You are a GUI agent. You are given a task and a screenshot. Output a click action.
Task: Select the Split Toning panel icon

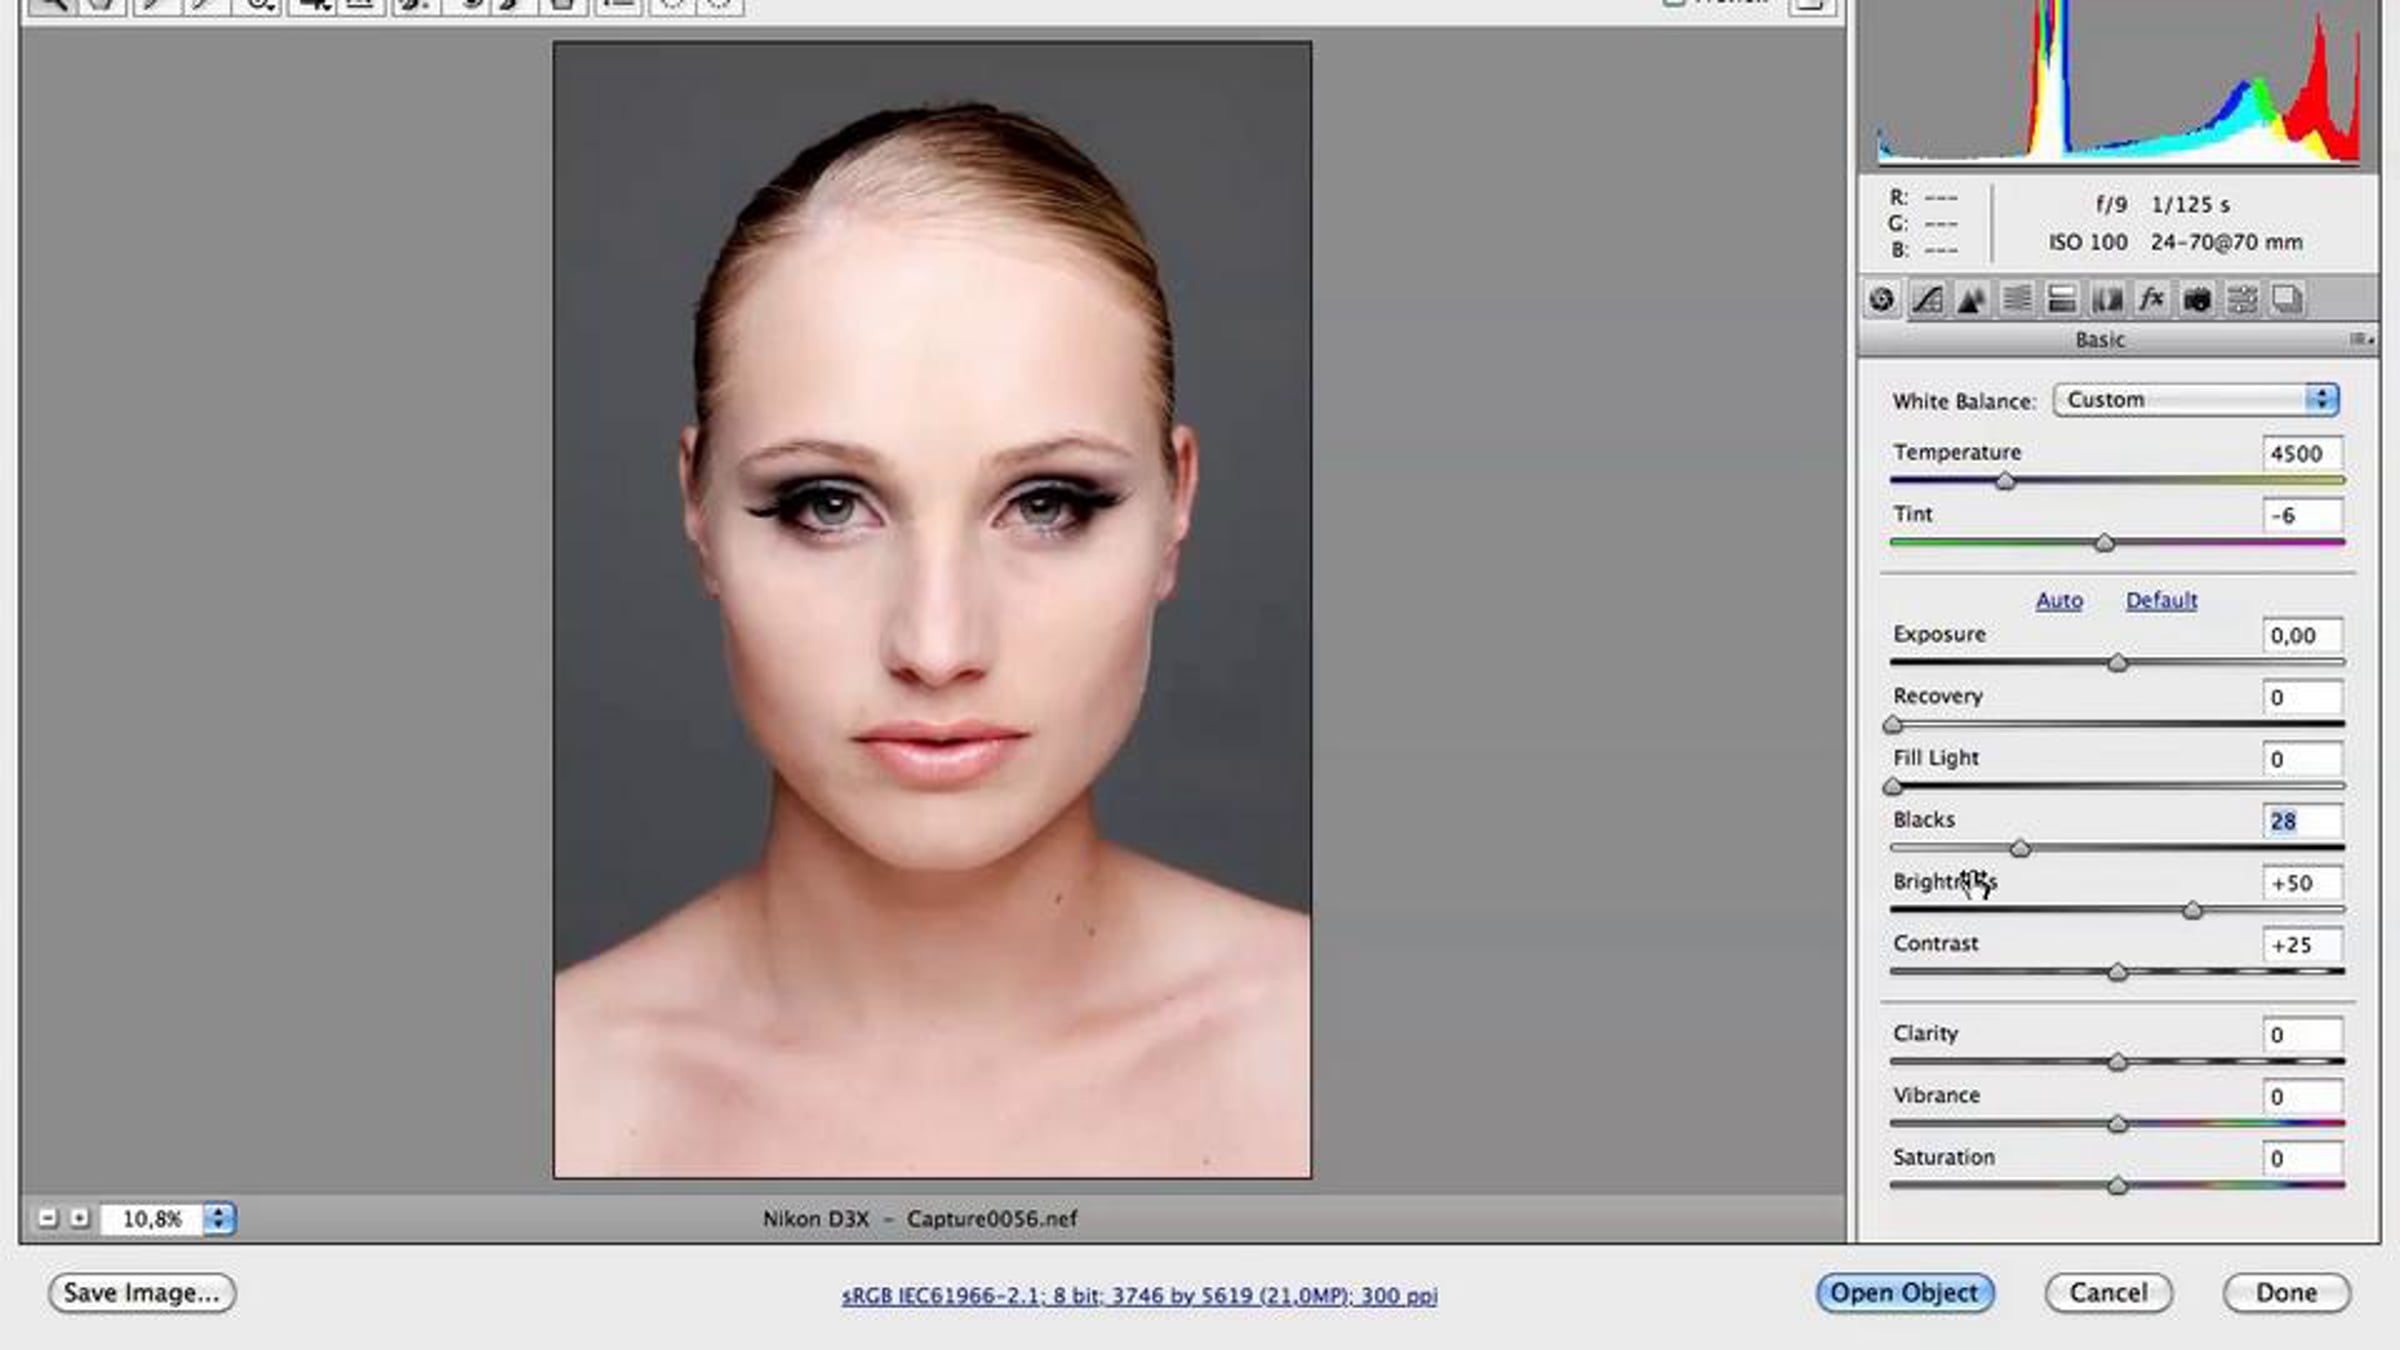coord(2062,299)
